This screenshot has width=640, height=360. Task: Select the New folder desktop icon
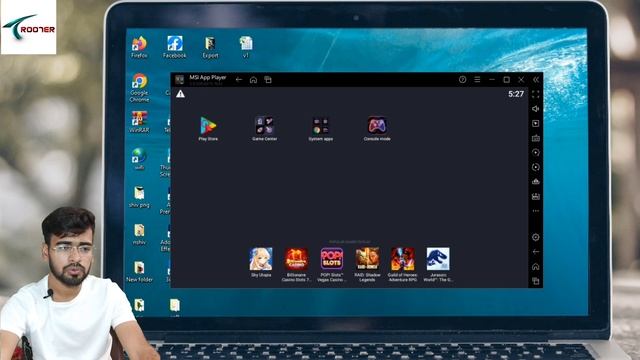139,272
